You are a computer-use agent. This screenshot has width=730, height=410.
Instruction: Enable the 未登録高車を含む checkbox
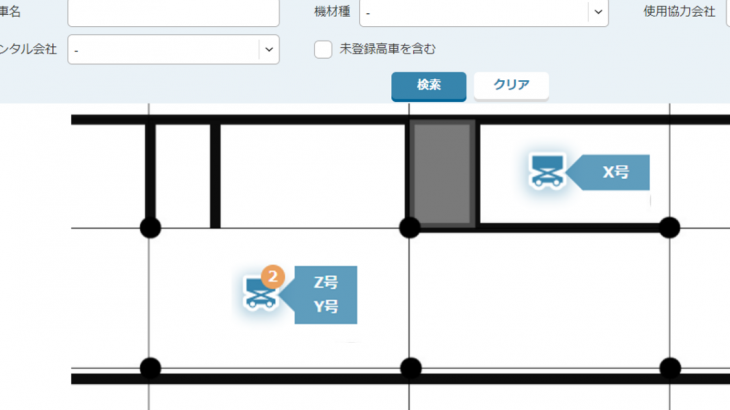point(323,49)
